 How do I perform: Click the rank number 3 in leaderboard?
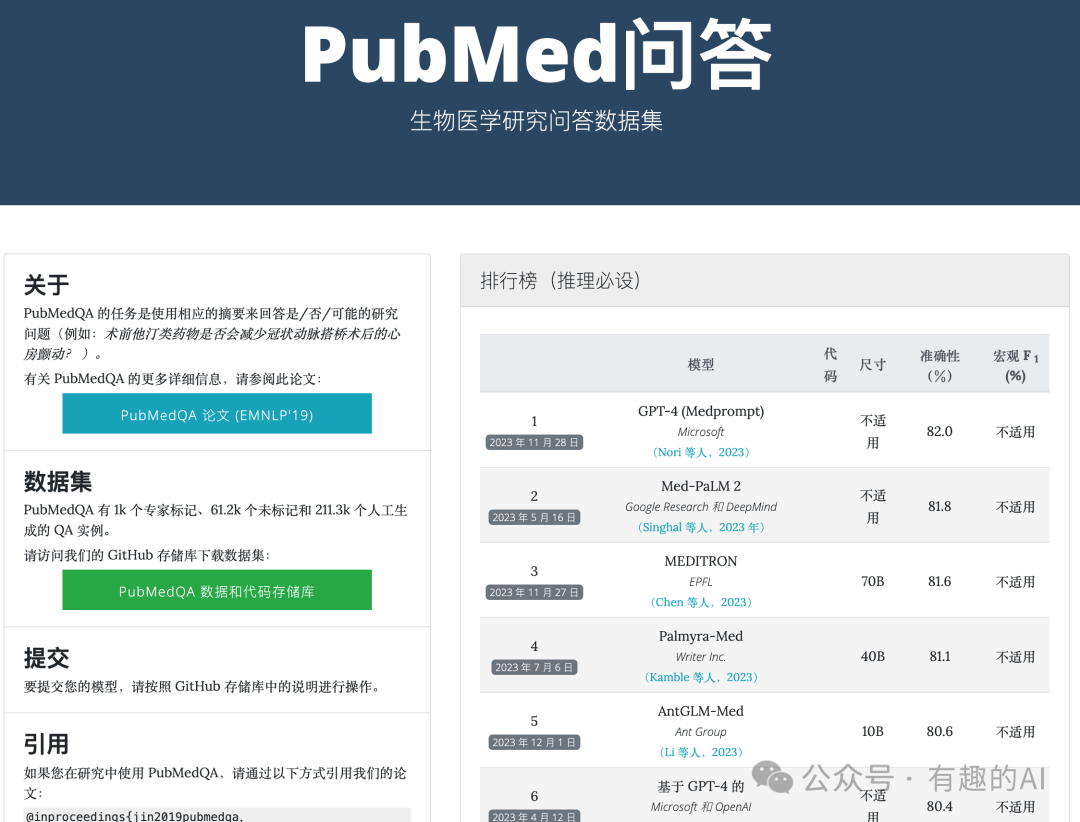[x=534, y=571]
